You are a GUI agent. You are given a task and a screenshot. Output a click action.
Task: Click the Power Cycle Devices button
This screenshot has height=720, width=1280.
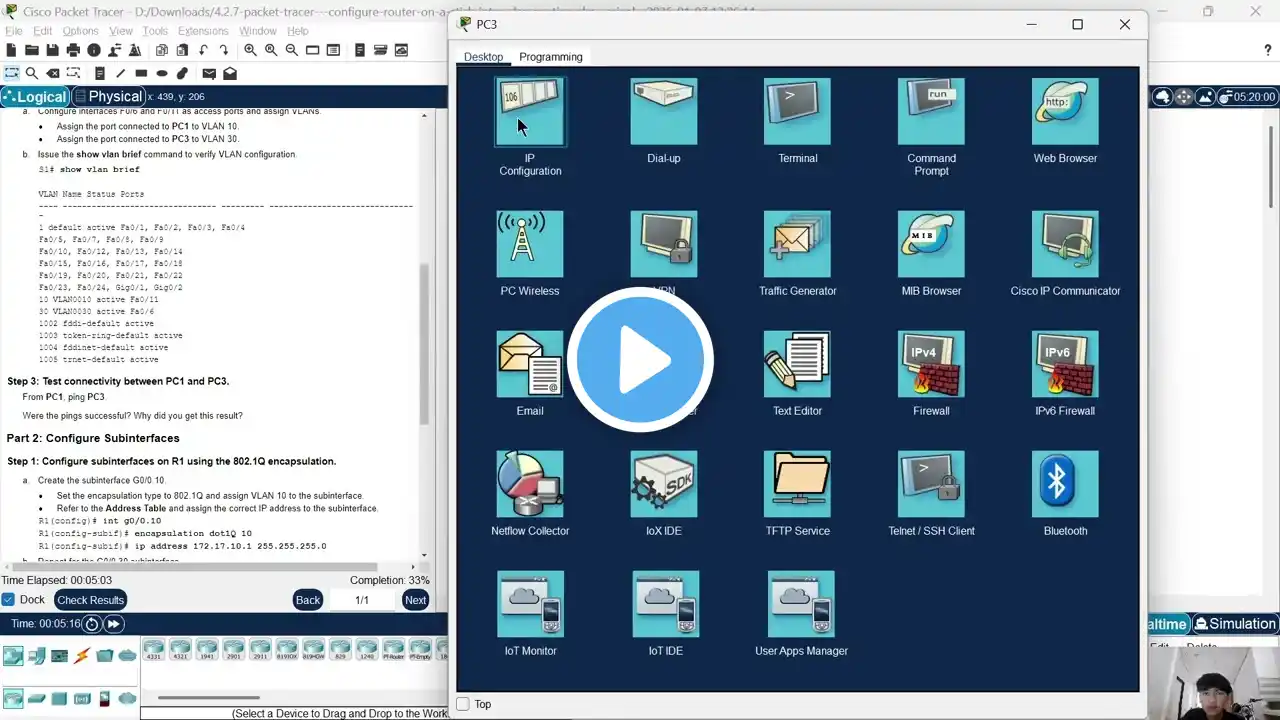click(x=92, y=624)
